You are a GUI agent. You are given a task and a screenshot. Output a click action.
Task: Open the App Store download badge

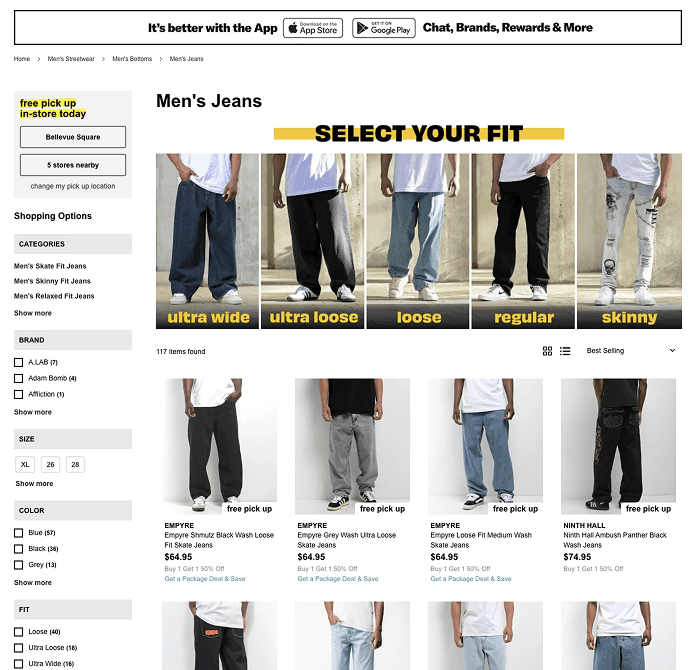[x=313, y=28]
